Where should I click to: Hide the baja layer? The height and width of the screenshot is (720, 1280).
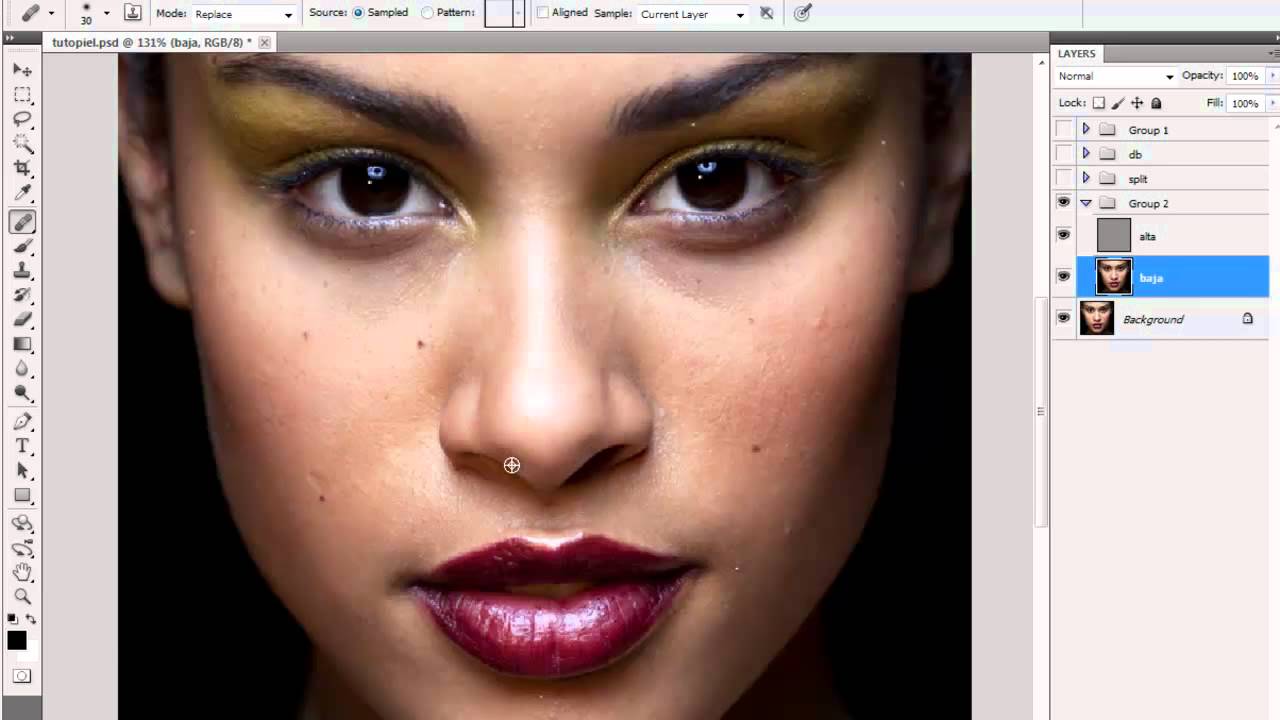[1063, 277]
